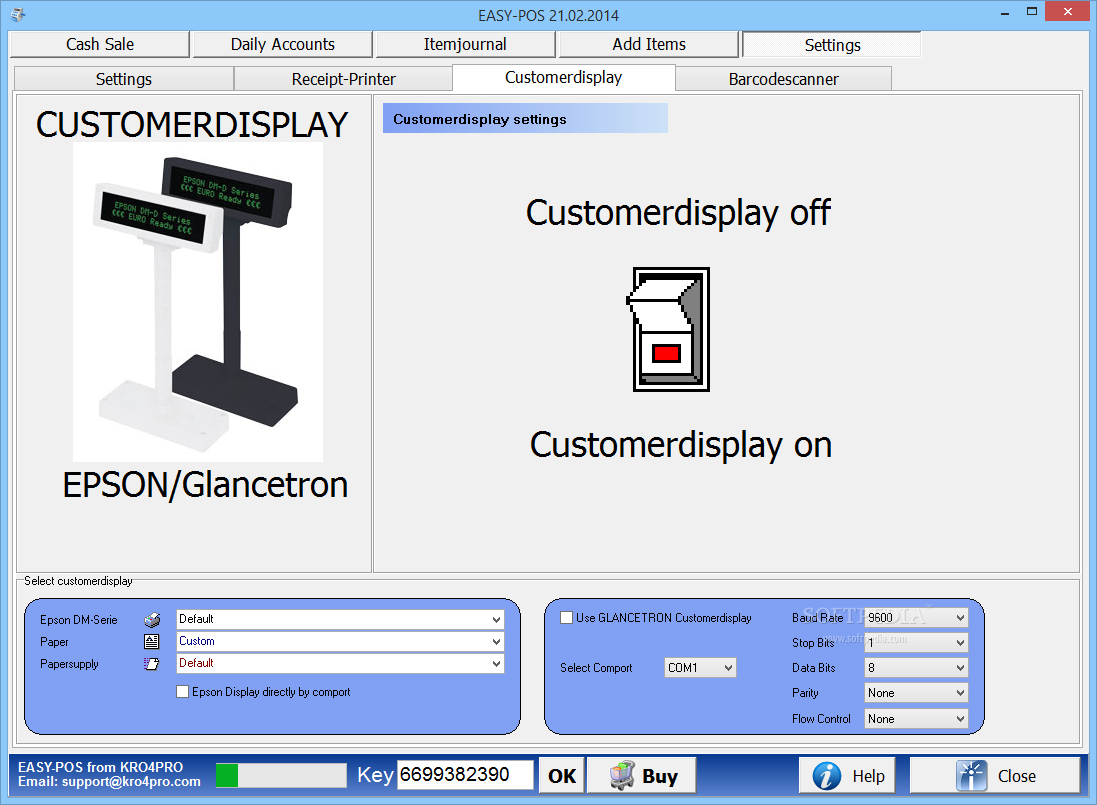Screen dimensions: 1097x805
Task: Click the EPSON/Glancetron label
Action: tap(205, 485)
